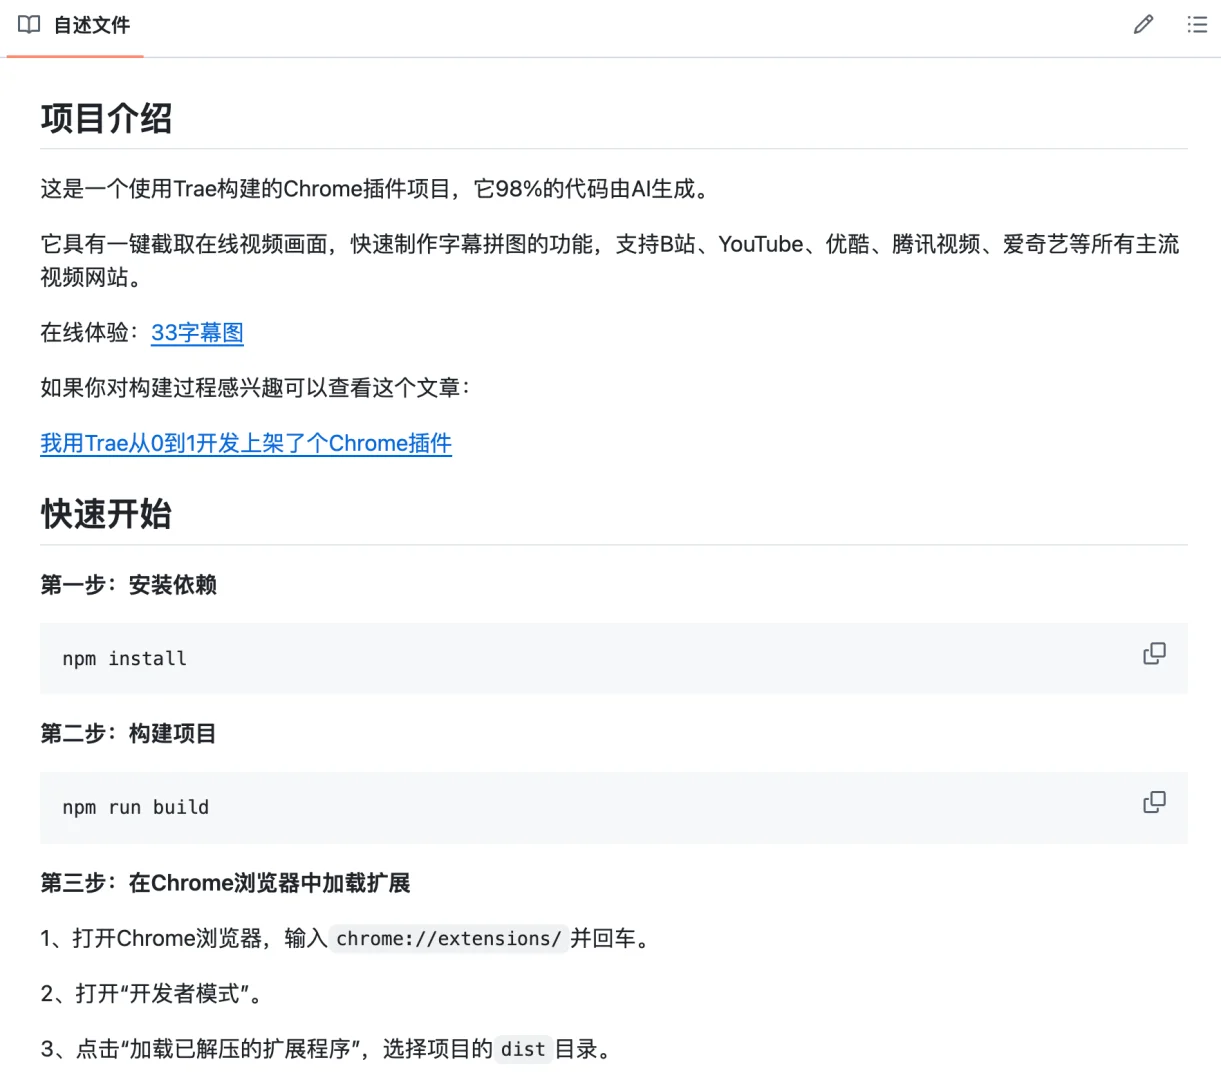Click the 在线体验 label text
Viewport: 1221px width, 1080px height.
point(85,333)
